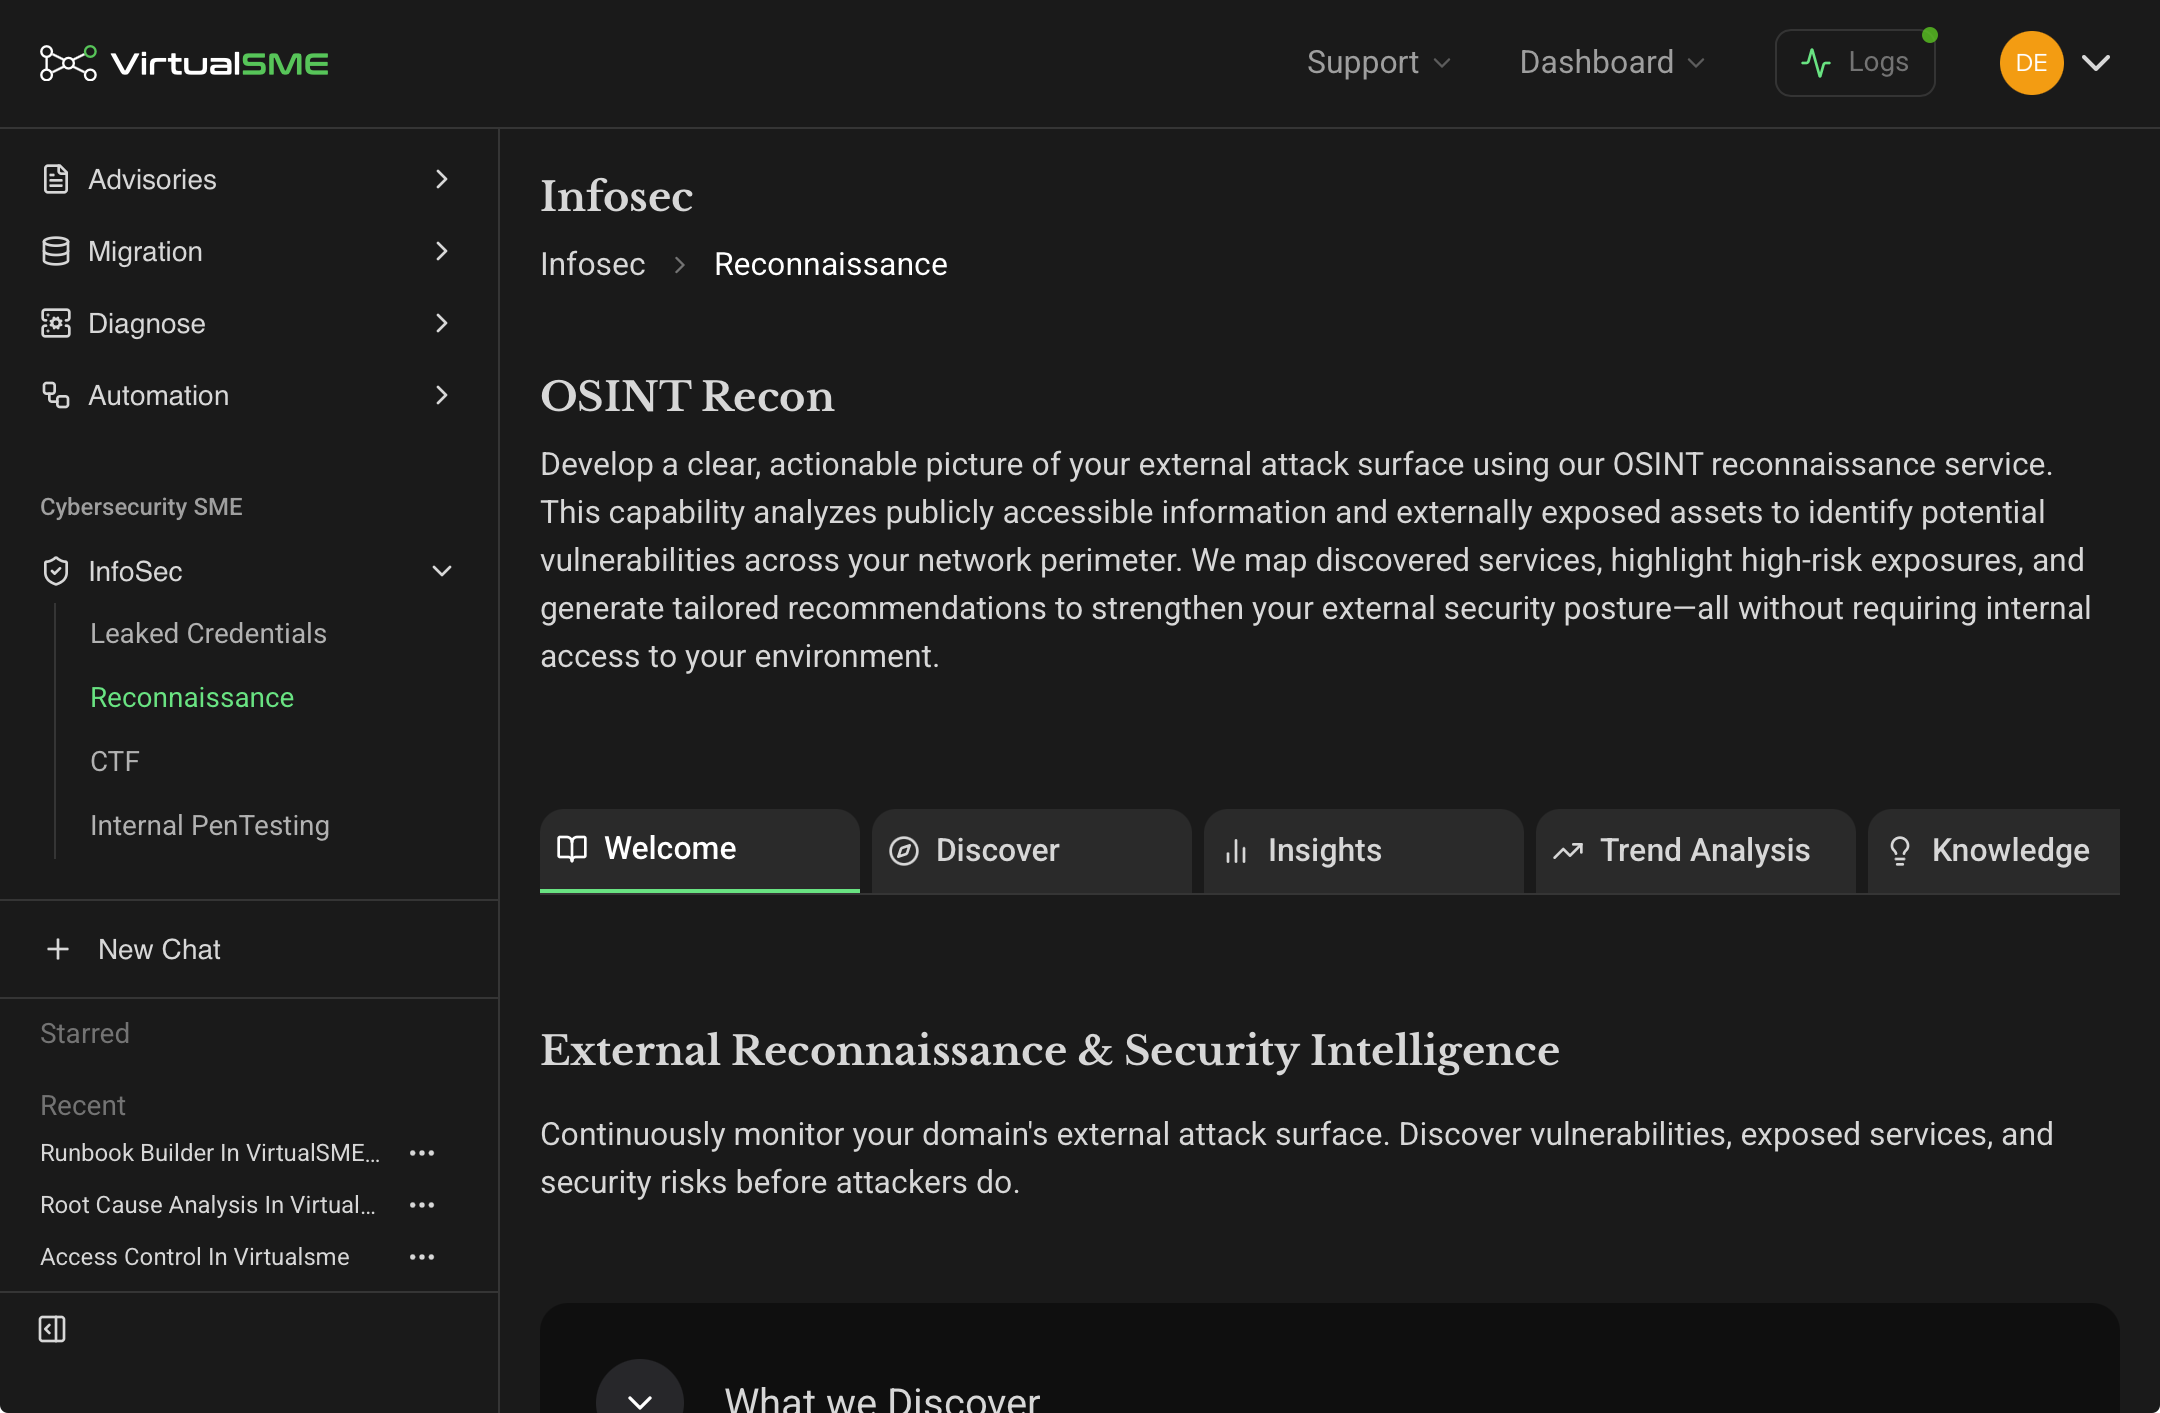Open the Automation menu item
The height and width of the screenshot is (1413, 2160).
click(x=249, y=395)
